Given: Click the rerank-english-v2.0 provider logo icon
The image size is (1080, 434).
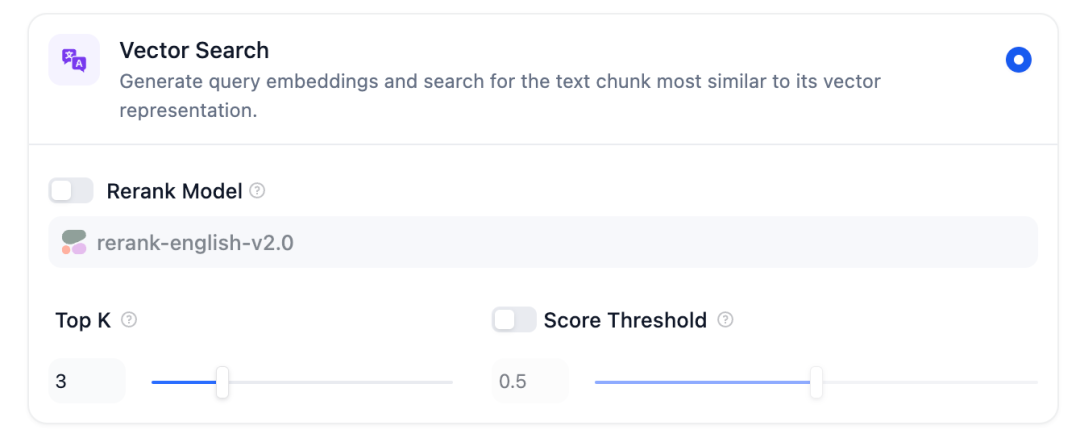Looking at the screenshot, I should [74, 242].
